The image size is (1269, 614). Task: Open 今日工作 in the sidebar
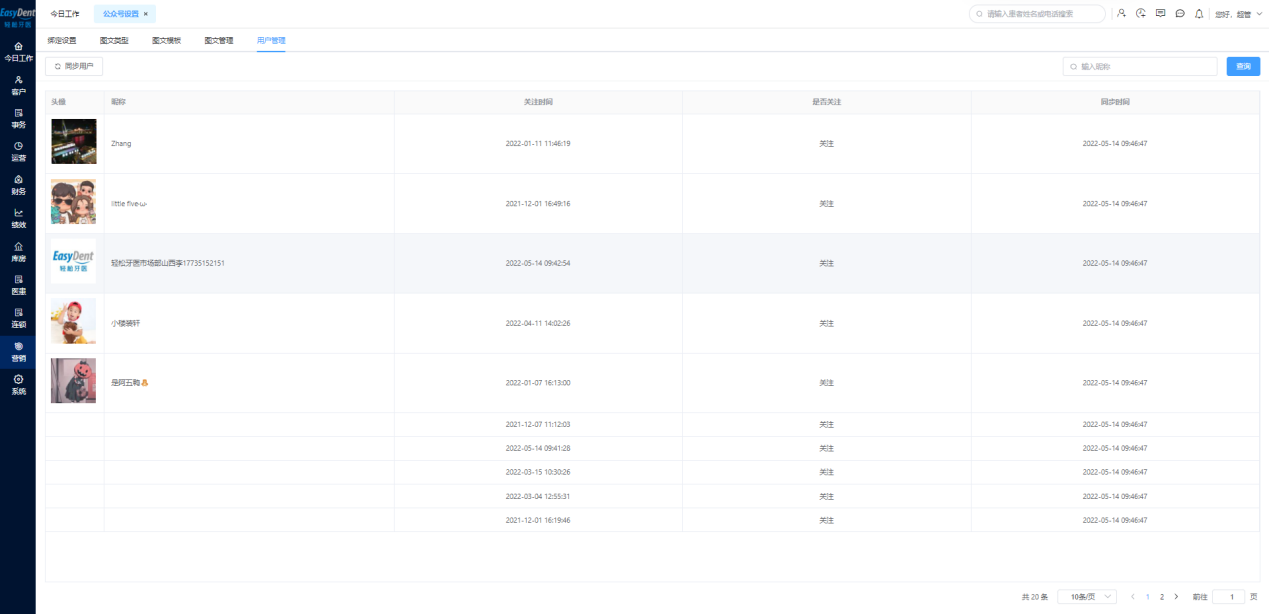click(18, 52)
